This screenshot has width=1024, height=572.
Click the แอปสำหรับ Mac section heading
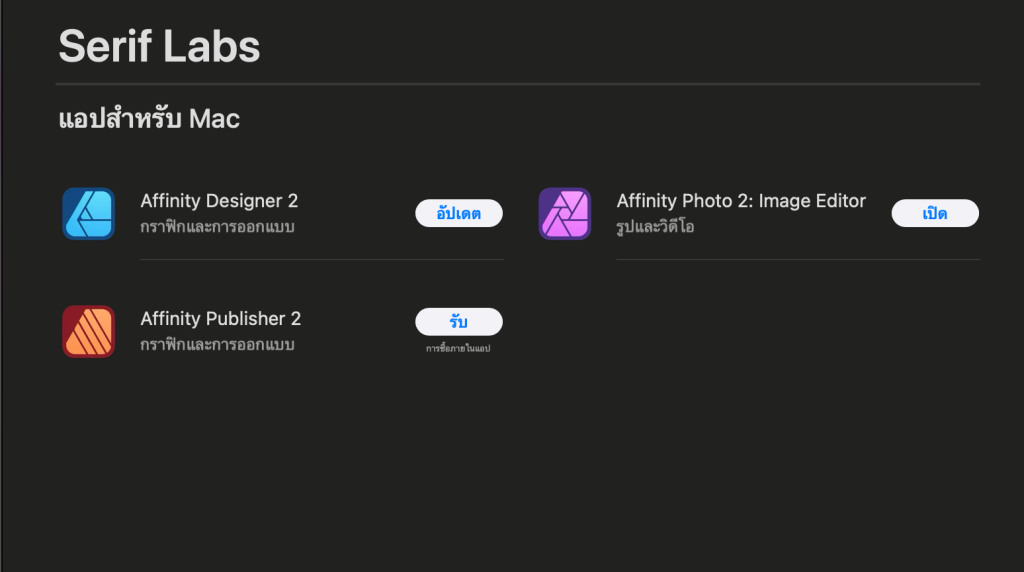point(149,119)
